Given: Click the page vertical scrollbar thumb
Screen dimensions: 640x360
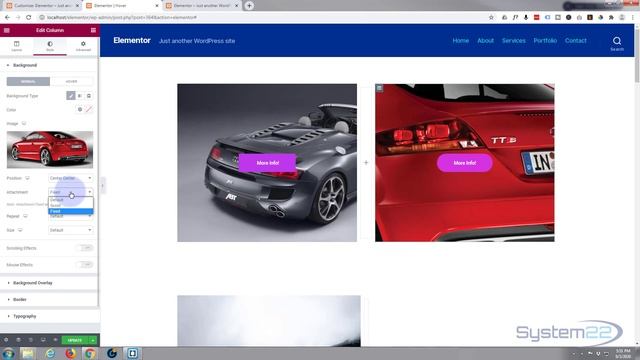Looking at the screenshot, I should click(637, 55).
